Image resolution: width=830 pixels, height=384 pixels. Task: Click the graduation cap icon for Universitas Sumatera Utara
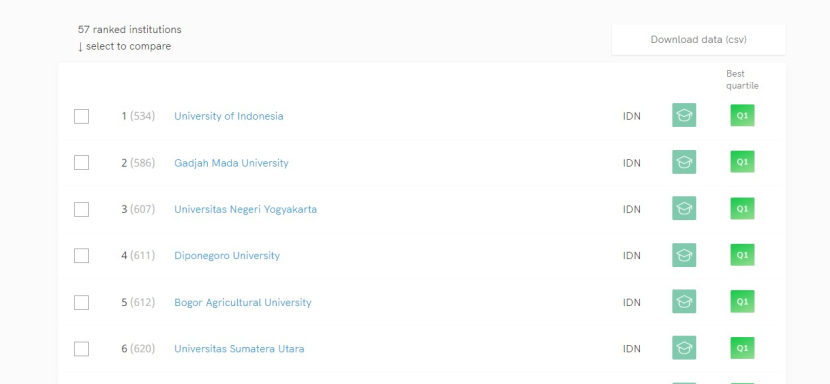click(x=684, y=347)
